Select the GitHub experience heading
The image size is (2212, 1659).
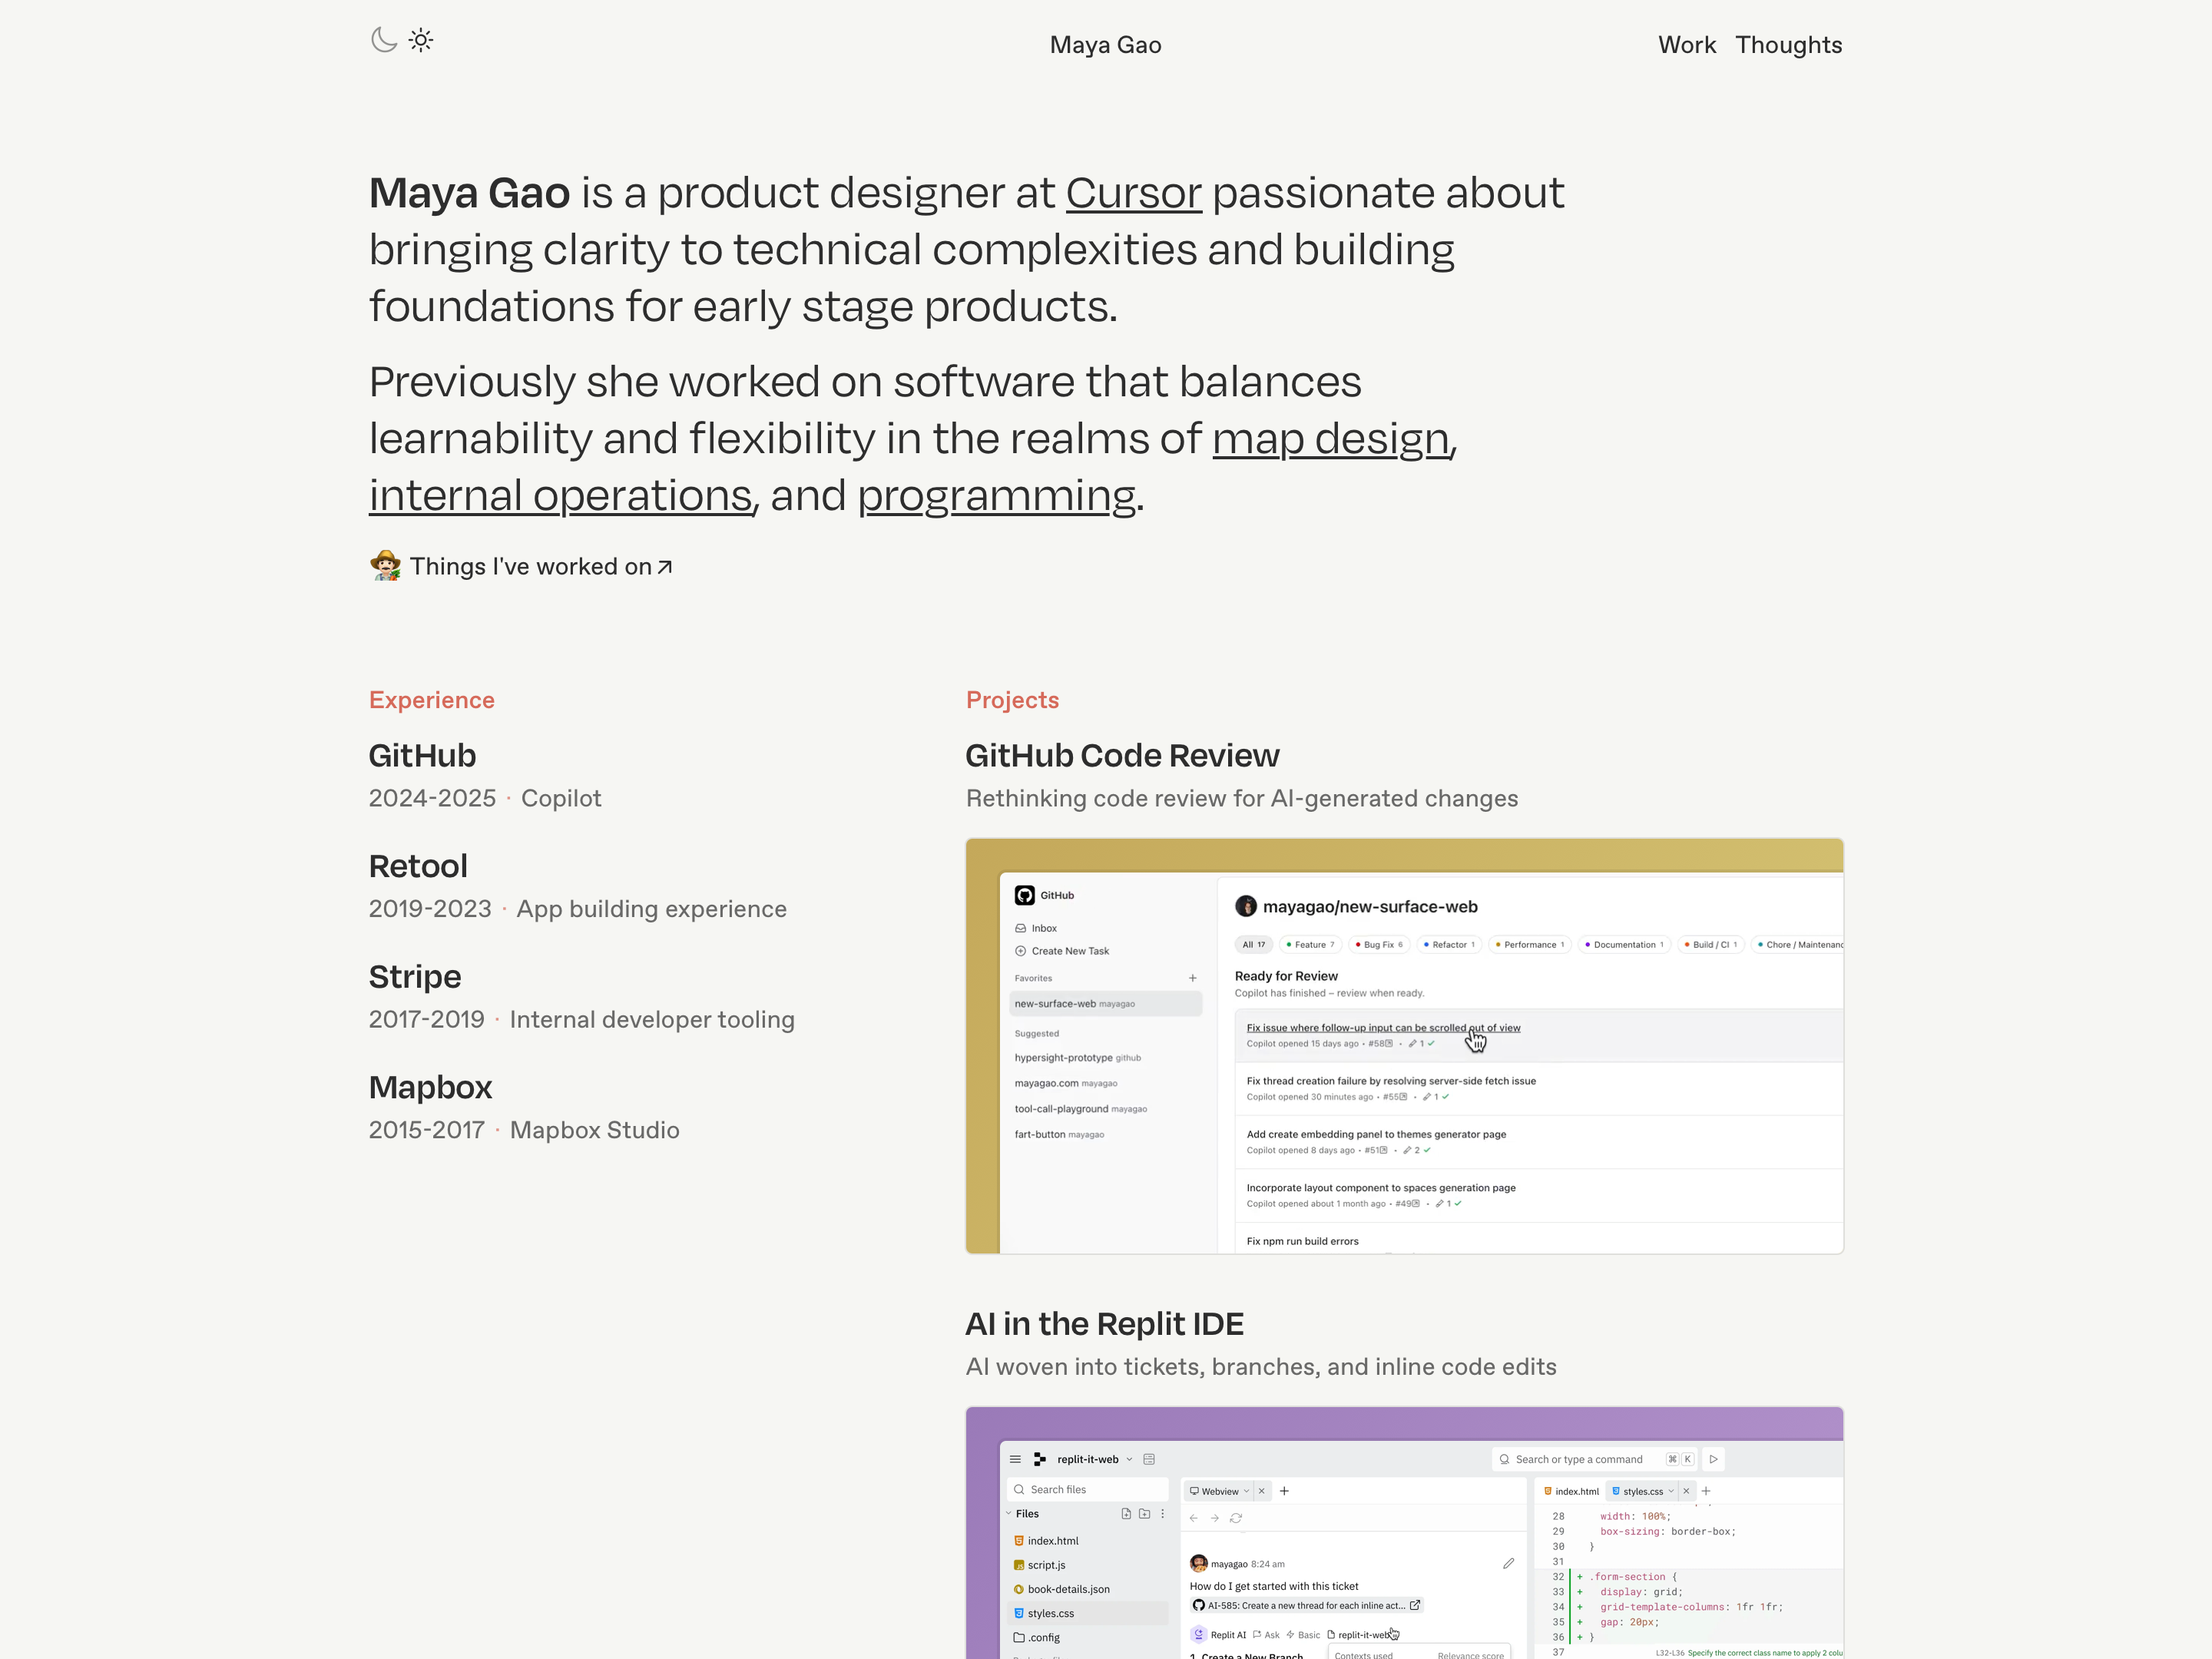point(422,755)
